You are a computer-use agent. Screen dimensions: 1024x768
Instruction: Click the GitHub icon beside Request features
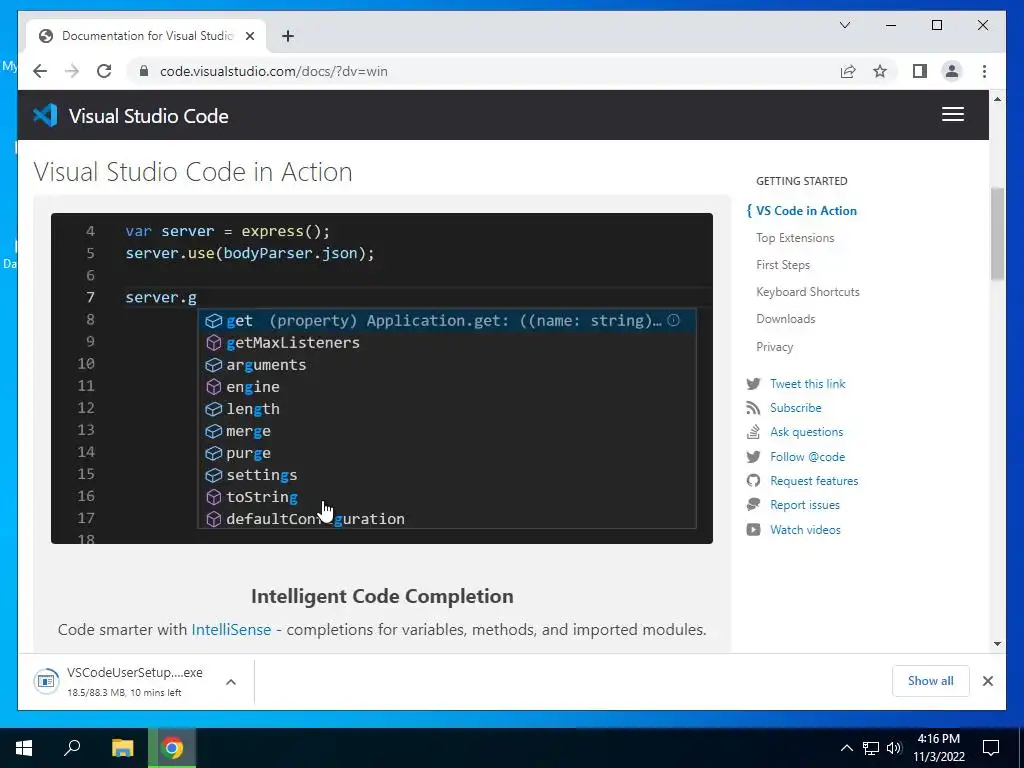point(754,481)
